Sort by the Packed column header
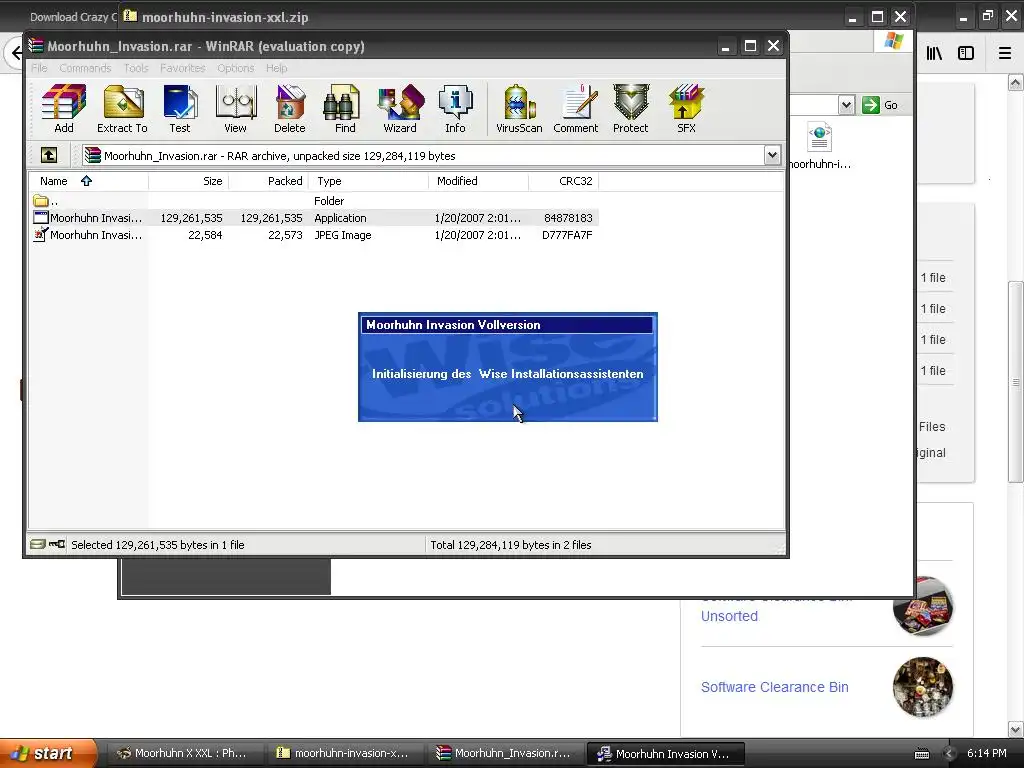Viewport: 1024px width, 768px height. pyautogui.click(x=269, y=181)
